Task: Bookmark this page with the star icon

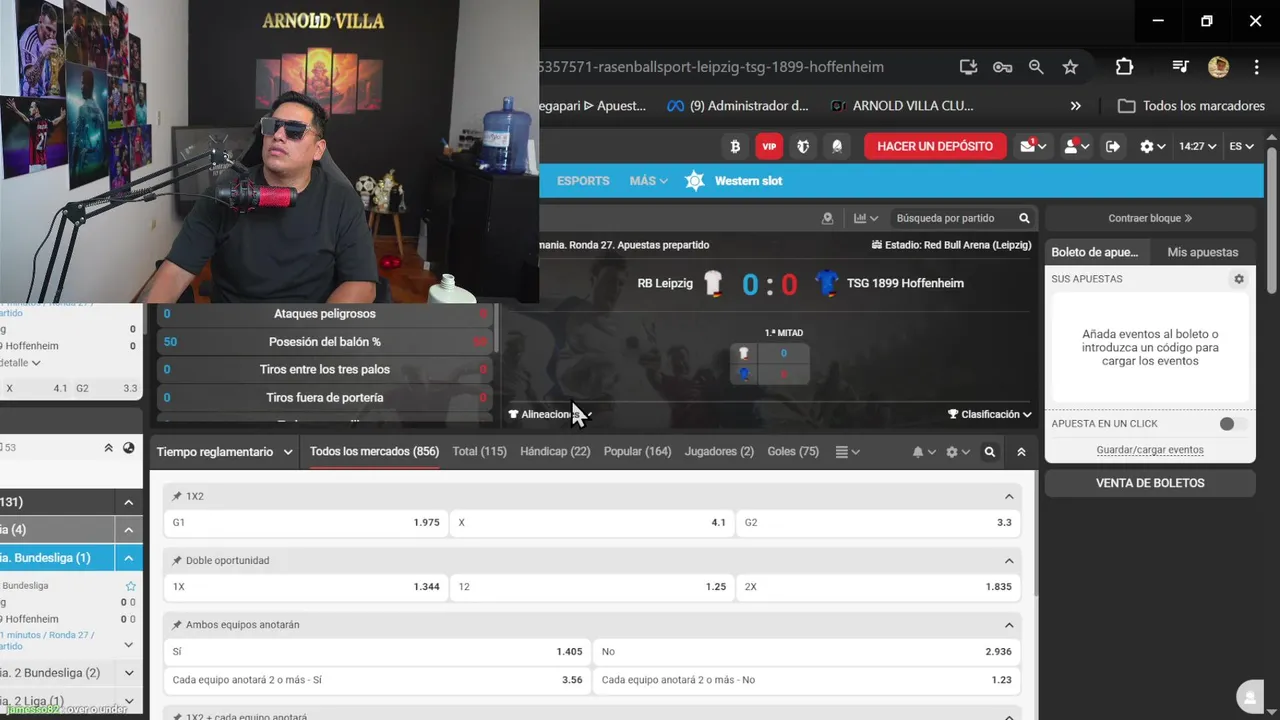Action: [1070, 67]
